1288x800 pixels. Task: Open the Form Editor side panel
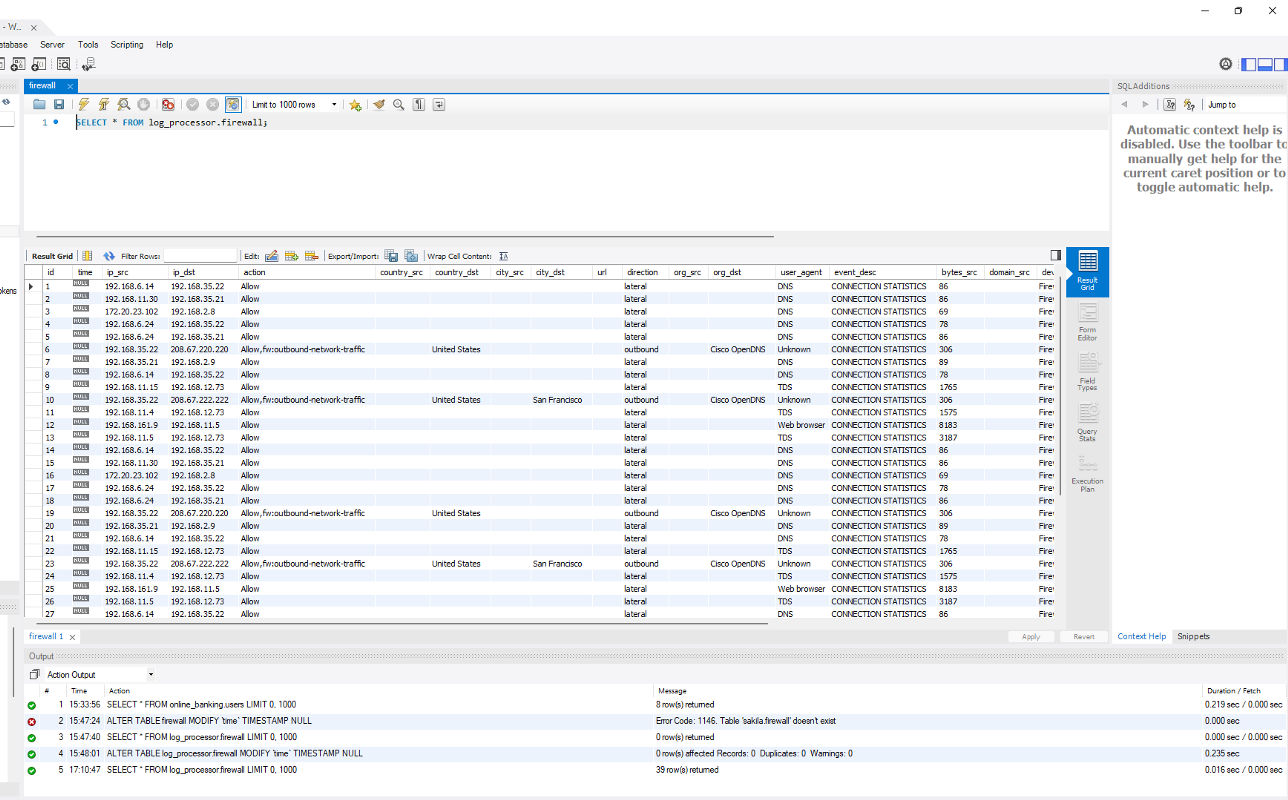click(1087, 322)
